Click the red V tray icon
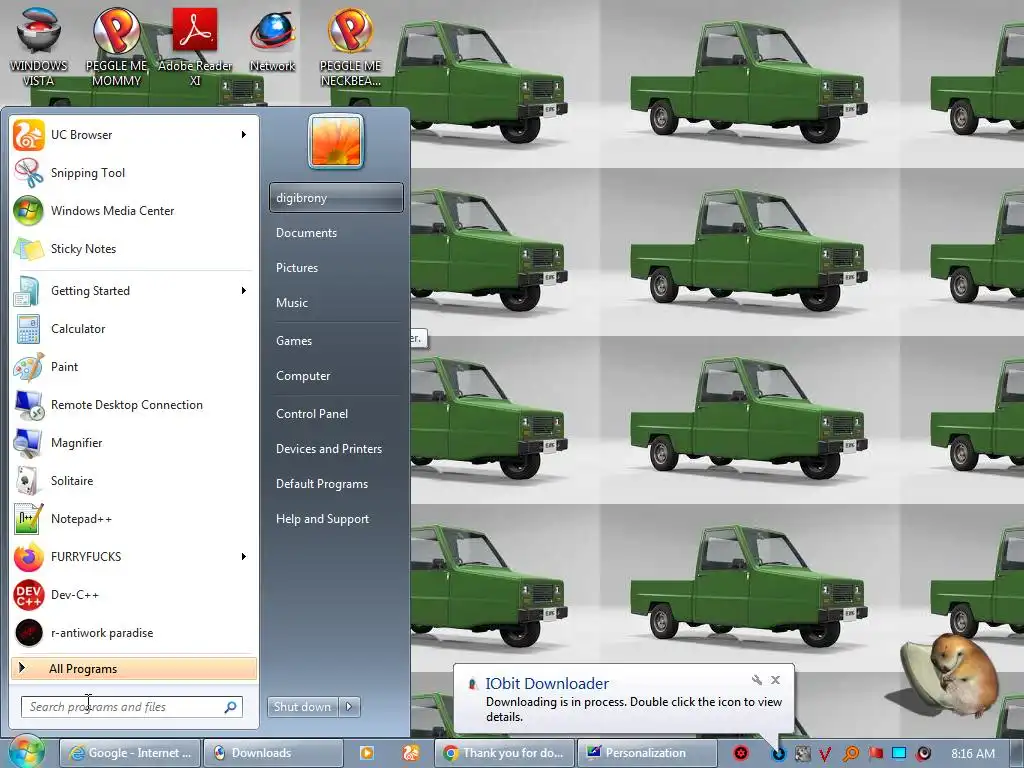 click(825, 754)
